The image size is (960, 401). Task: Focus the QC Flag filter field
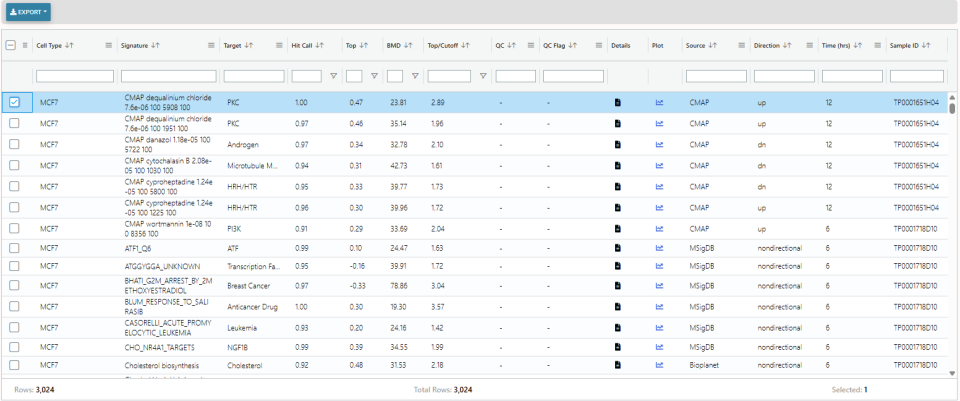tap(573, 76)
